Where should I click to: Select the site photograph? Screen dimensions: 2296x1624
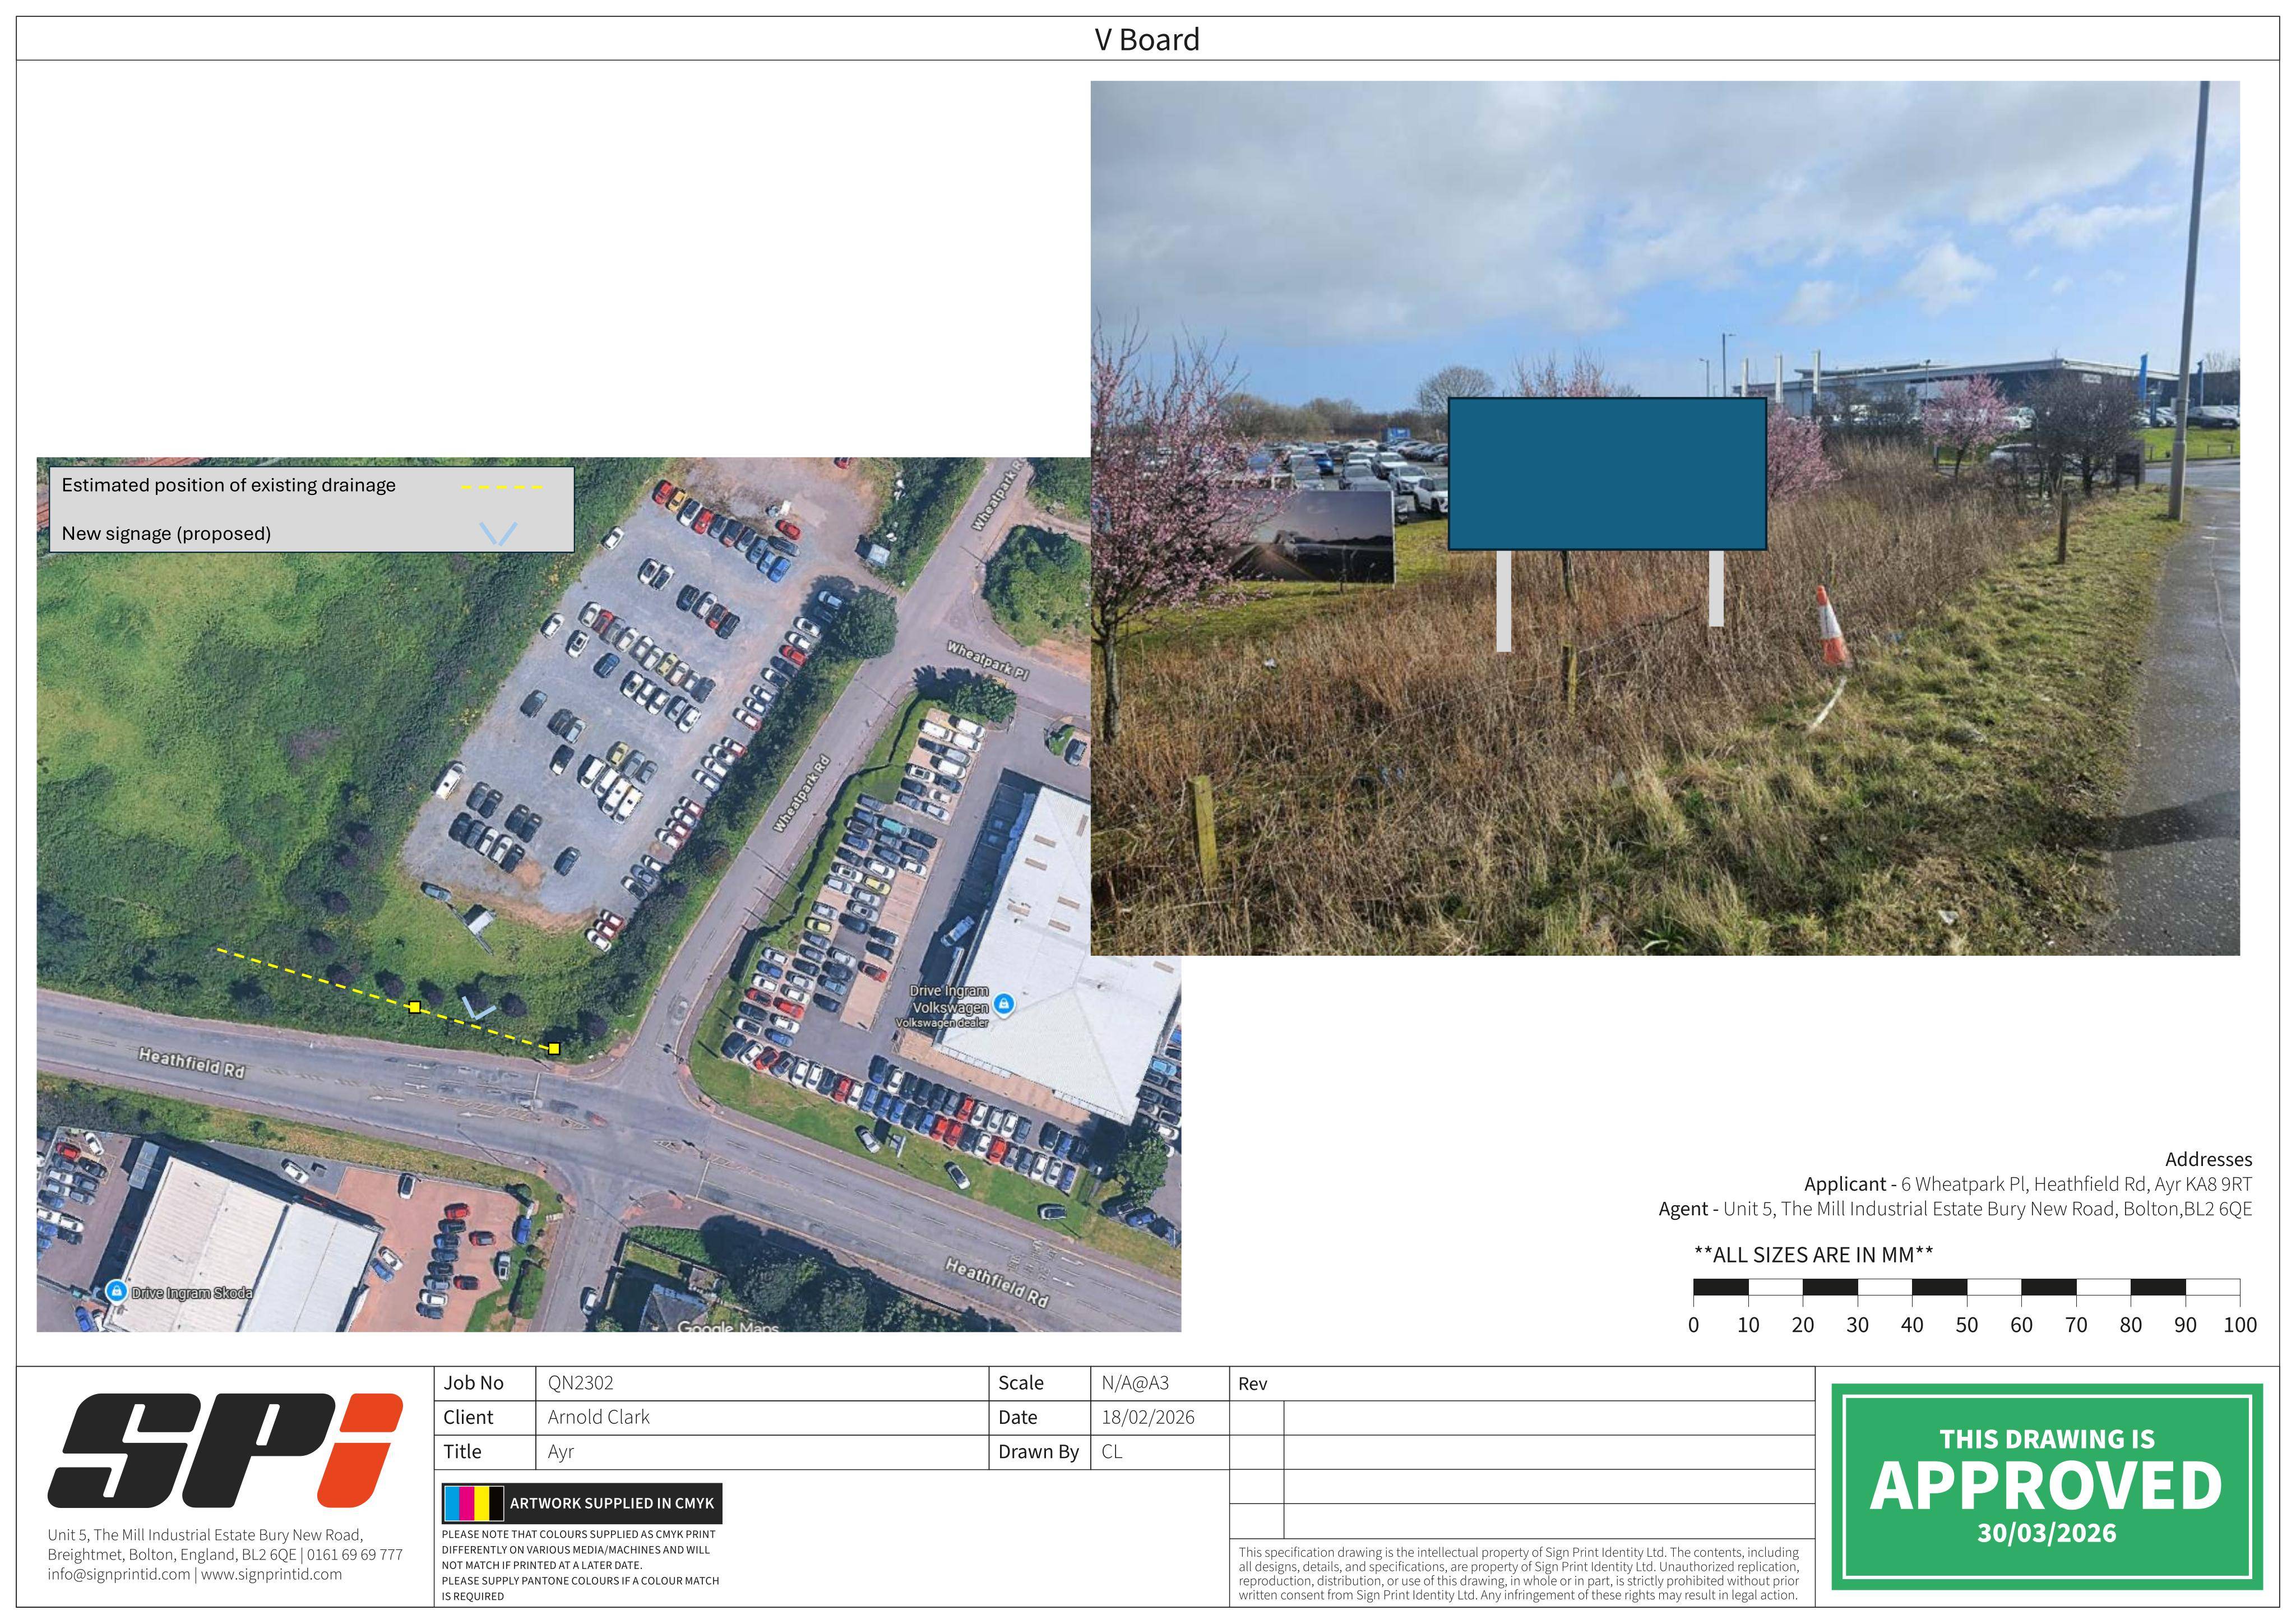coord(1665,518)
